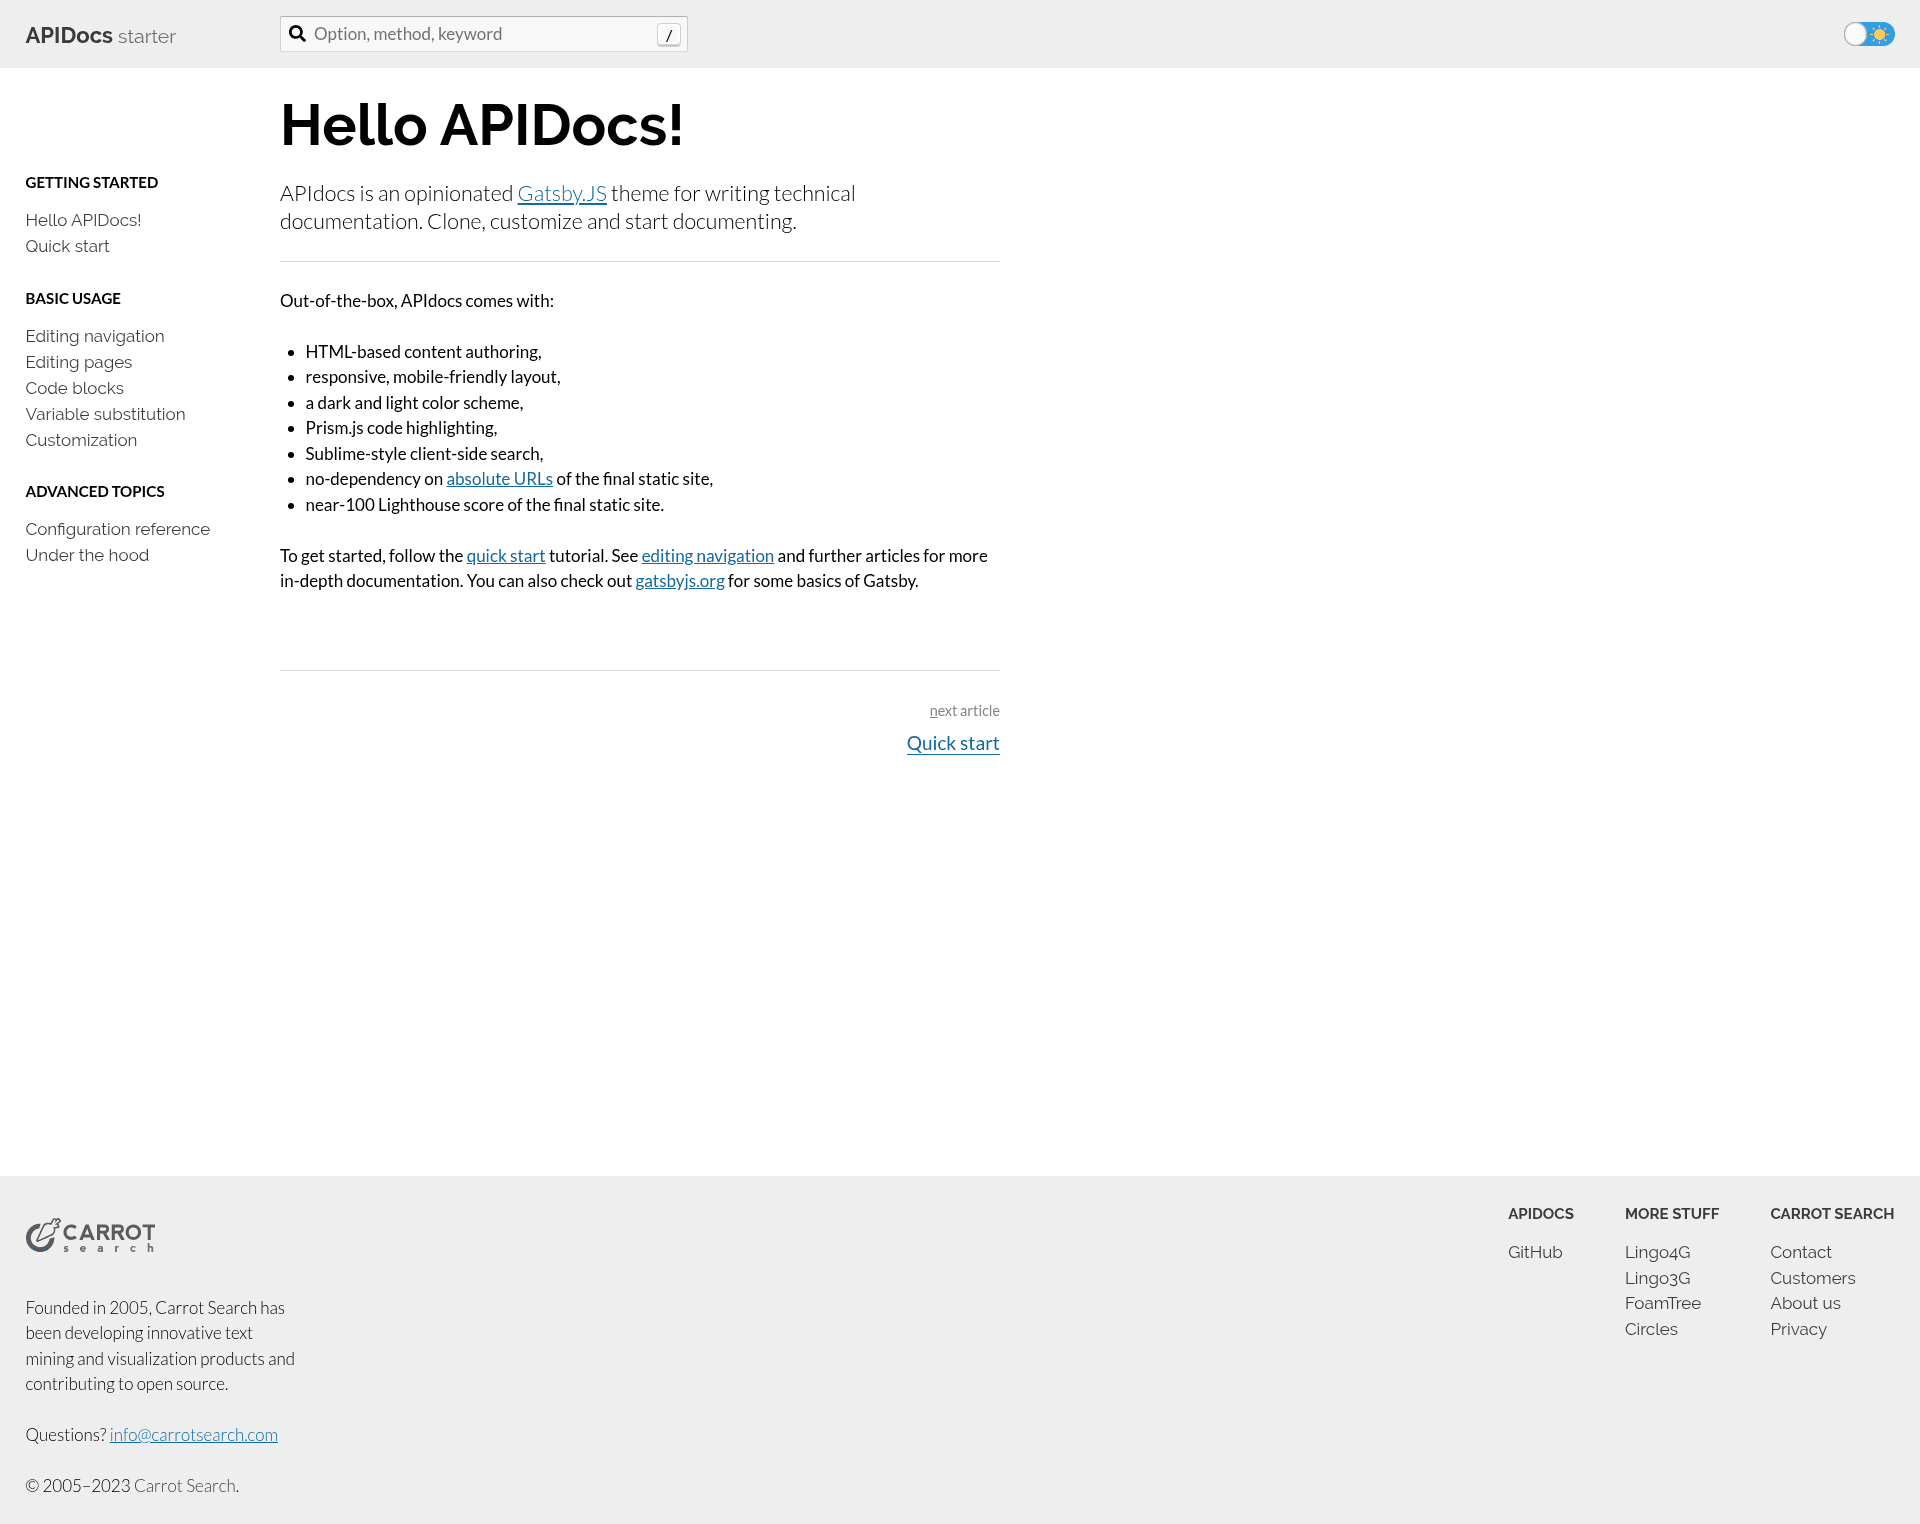The width and height of the screenshot is (1920, 1524).
Task: Open FoamTree footer link
Action: 1663,1303
